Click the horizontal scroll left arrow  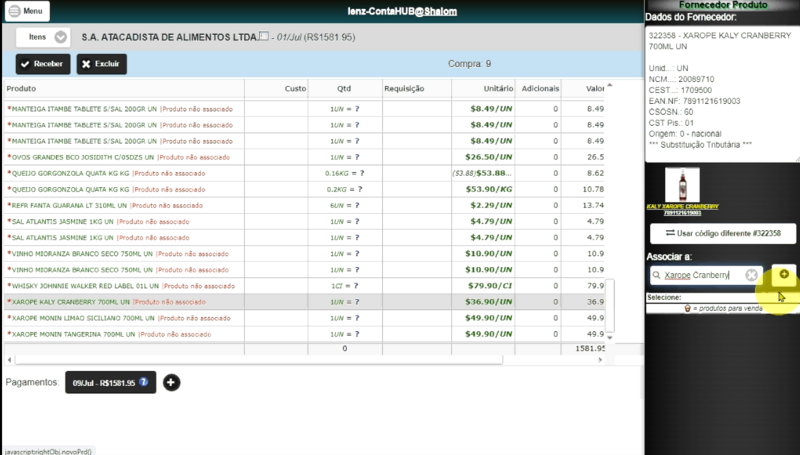coord(9,360)
